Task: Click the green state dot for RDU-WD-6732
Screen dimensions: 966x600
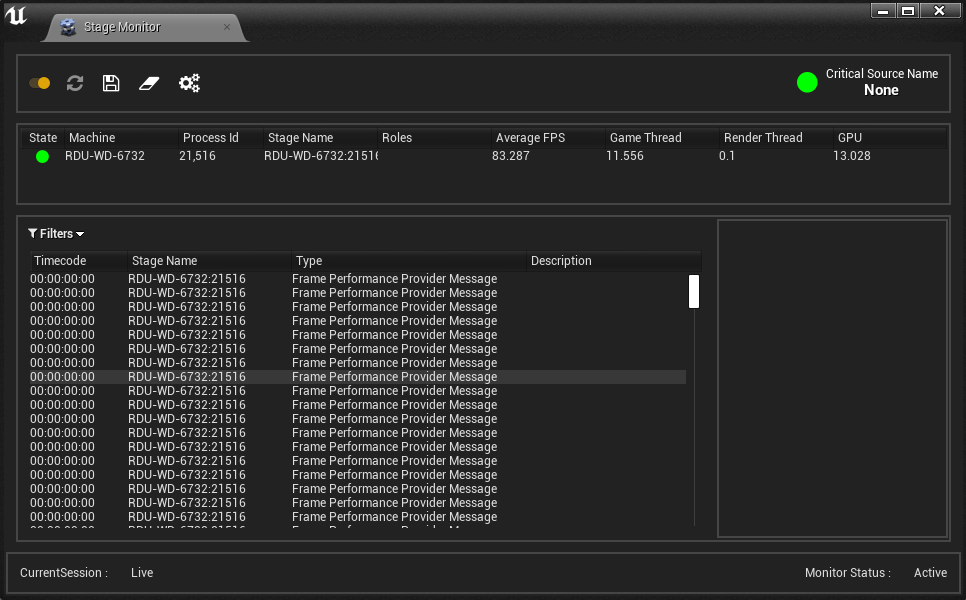Action: [42, 157]
